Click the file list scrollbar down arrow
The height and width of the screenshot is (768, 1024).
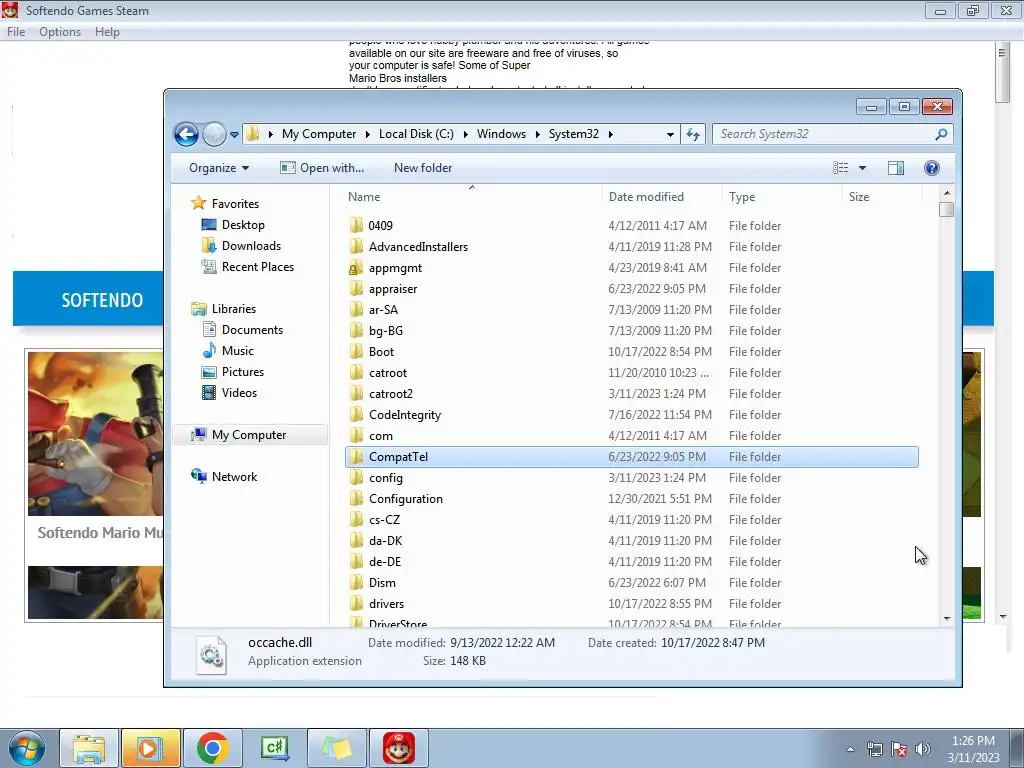click(947, 618)
